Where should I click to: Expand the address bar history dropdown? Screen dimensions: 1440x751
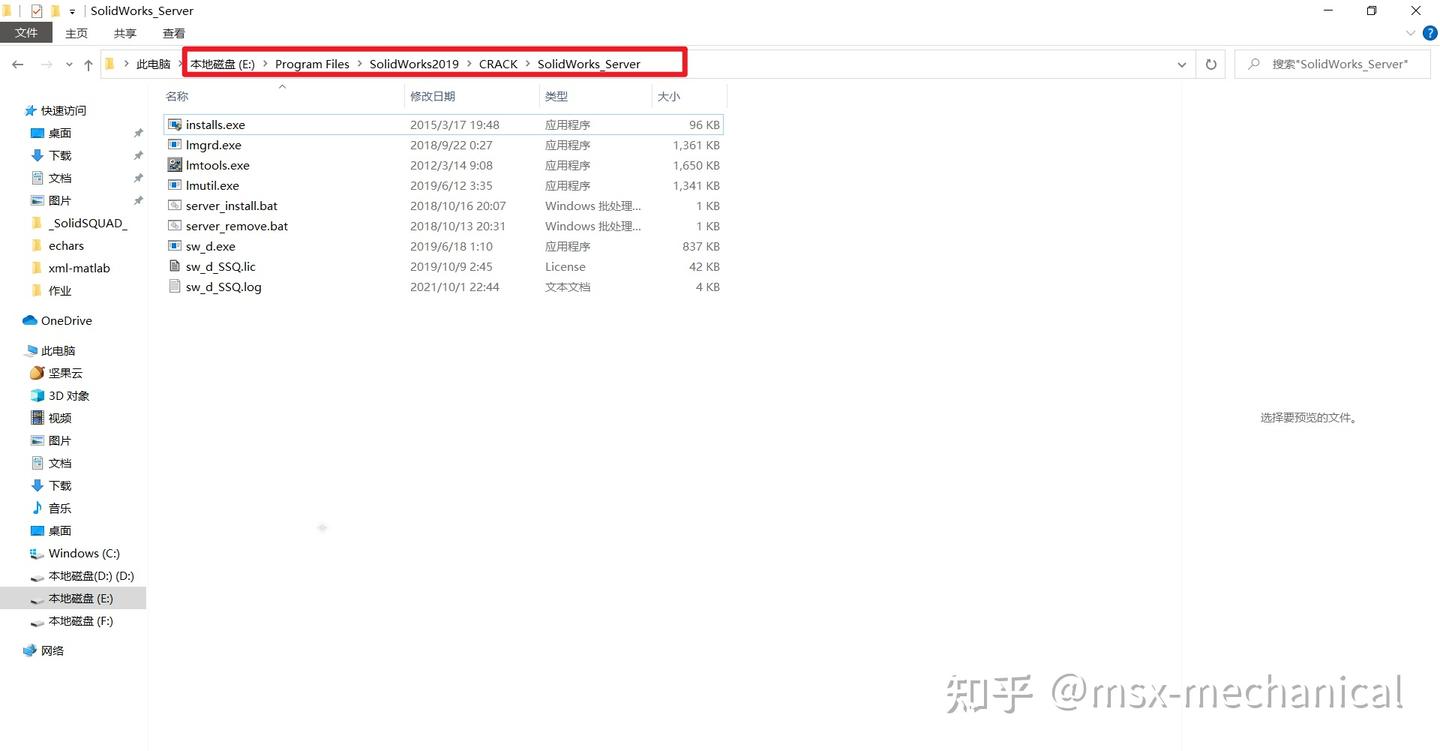(x=1182, y=64)
